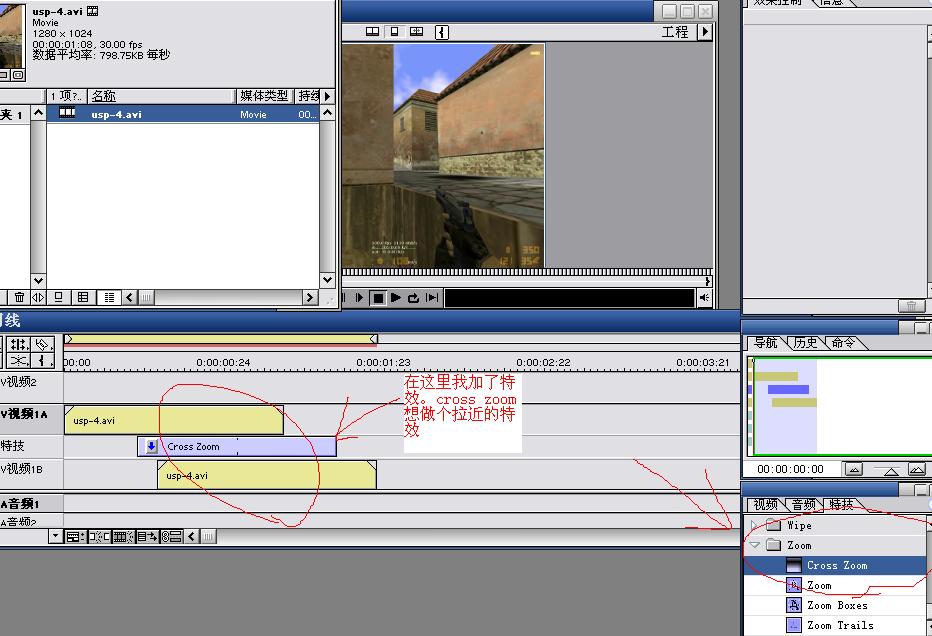Screen dimensions: 932x636
Task: Switch project window to icon view
Action: tap(58, 297)
